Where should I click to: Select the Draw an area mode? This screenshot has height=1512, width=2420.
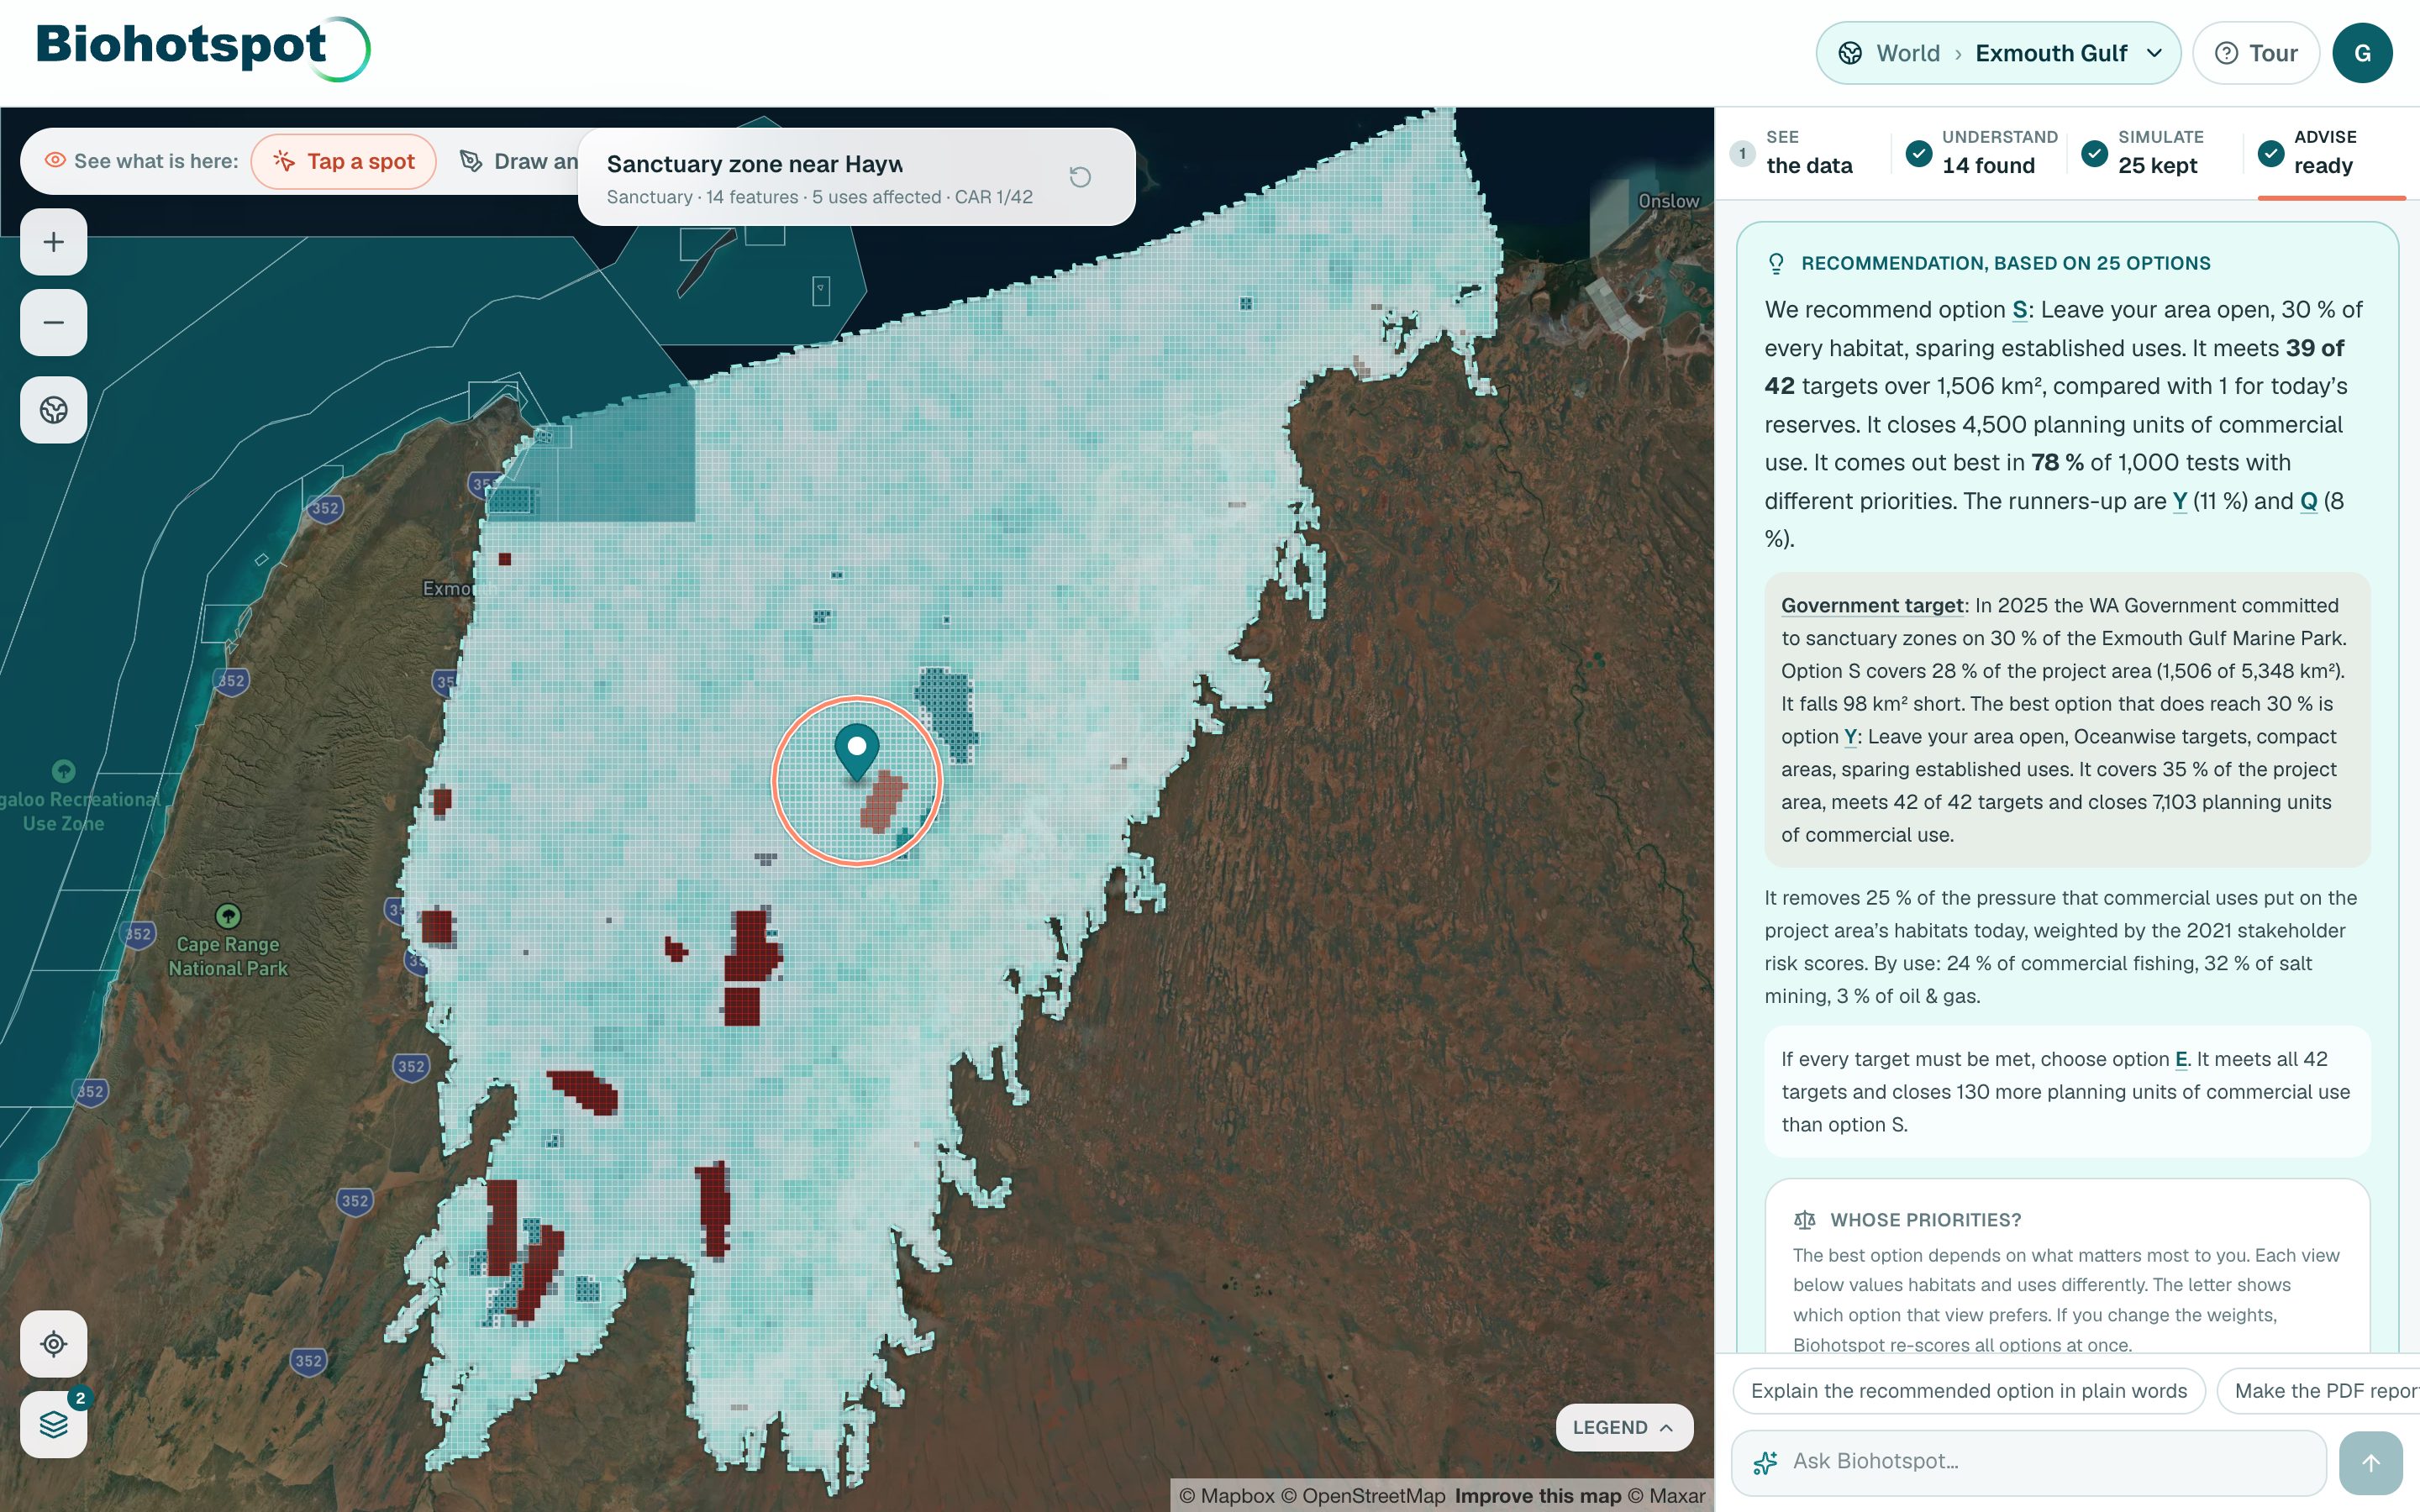point(518,161)
